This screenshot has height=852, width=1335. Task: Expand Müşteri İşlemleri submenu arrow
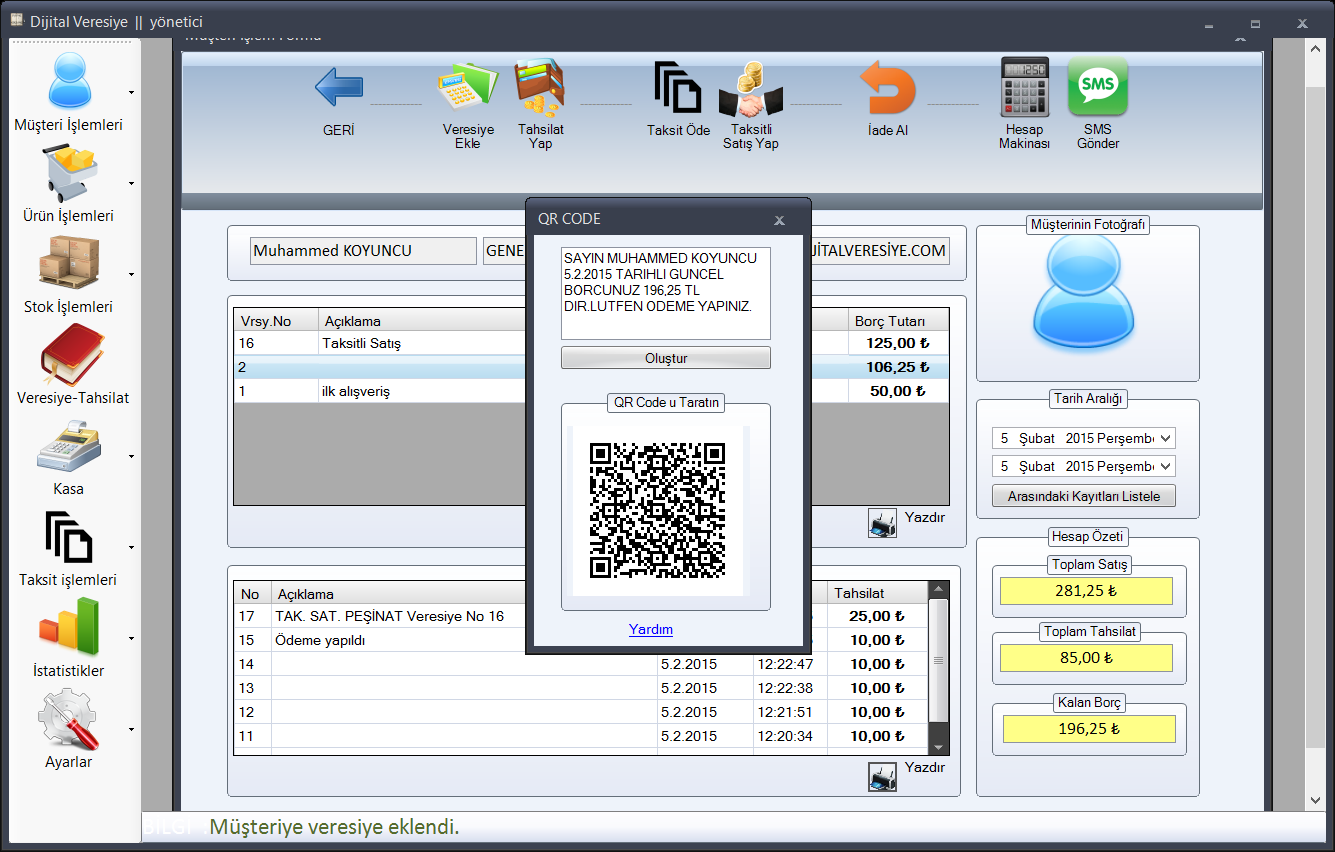[x=131, y=92]
